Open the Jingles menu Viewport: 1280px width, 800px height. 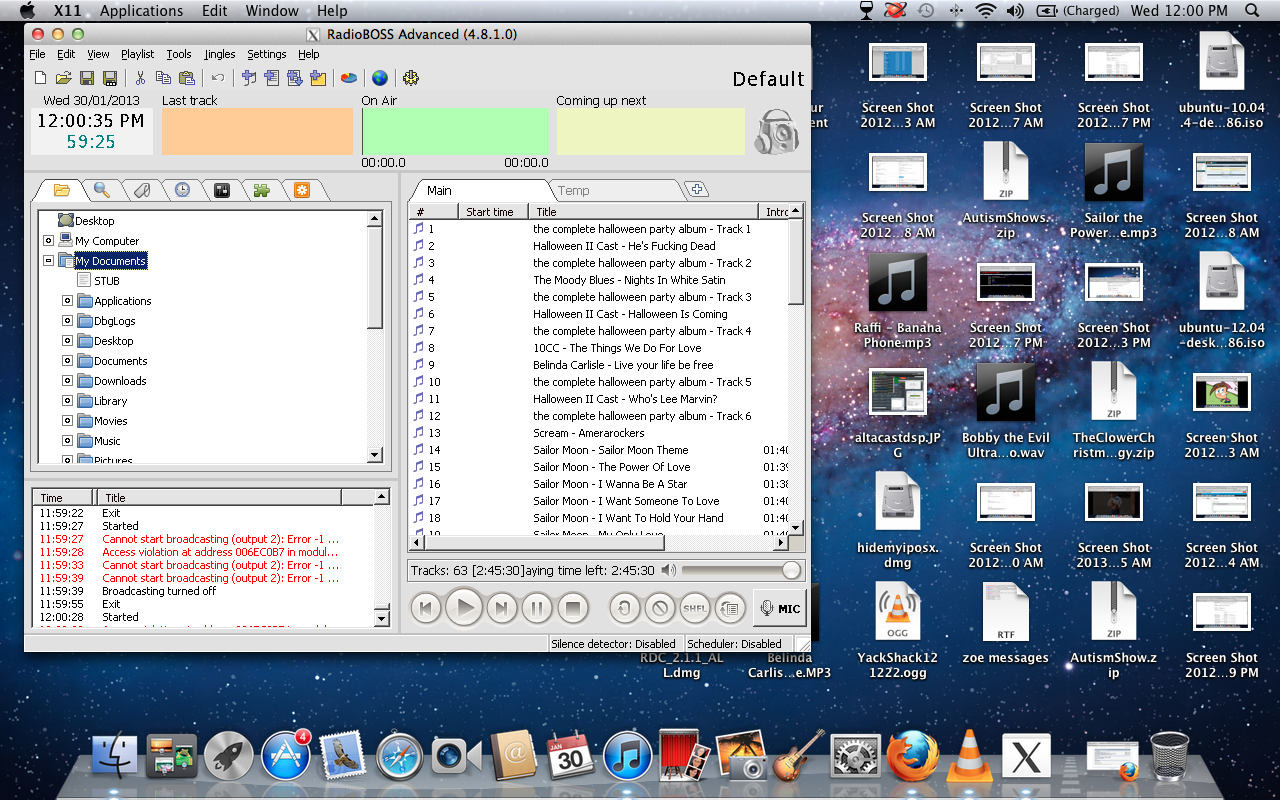220,54
